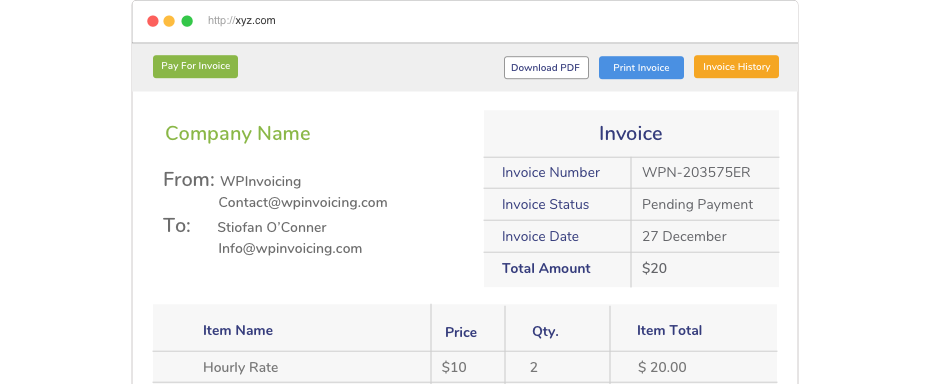Click the recipient name Stiofan O'Conner
The height and width of the screenshot is (384, 943).
[x=272, y=227]
